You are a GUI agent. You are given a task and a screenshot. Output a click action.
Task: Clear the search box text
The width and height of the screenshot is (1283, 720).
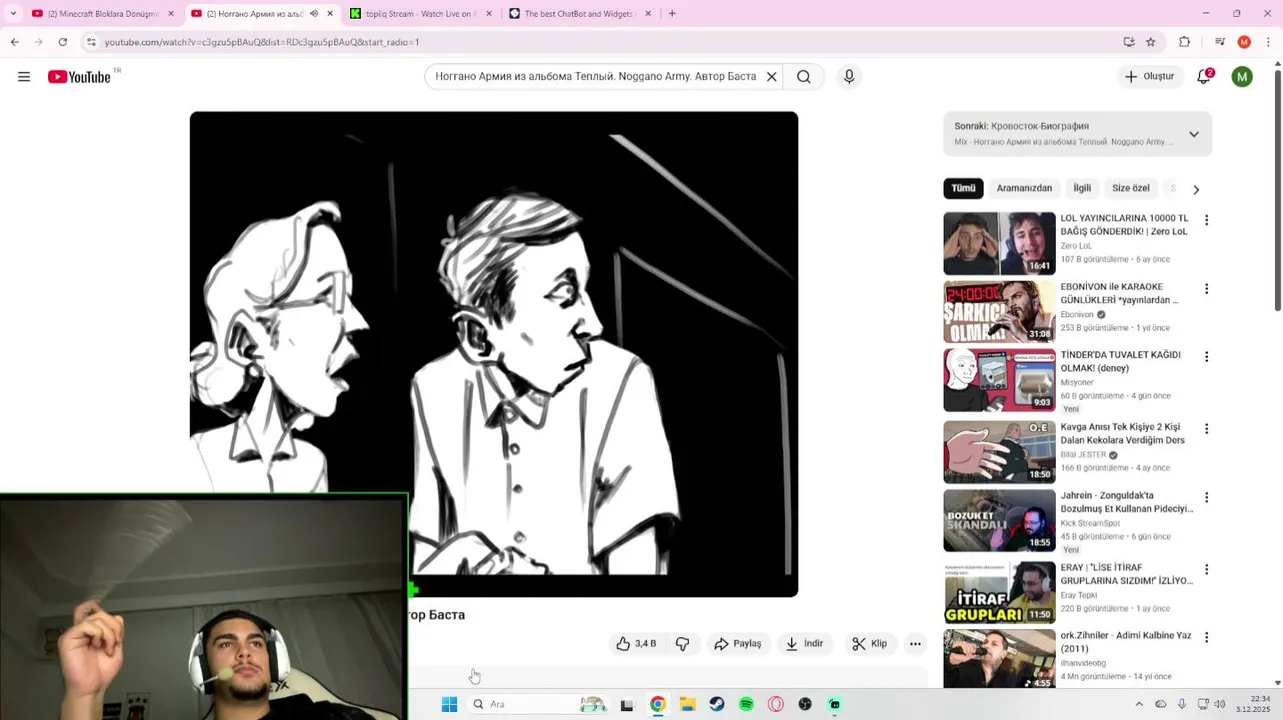click(x=771, y=77)
